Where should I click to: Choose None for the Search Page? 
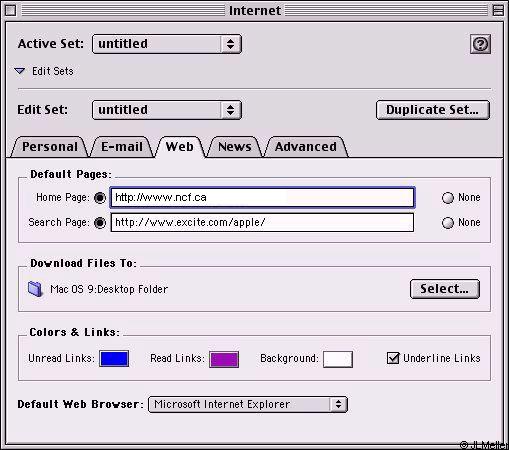coord(448,223)
